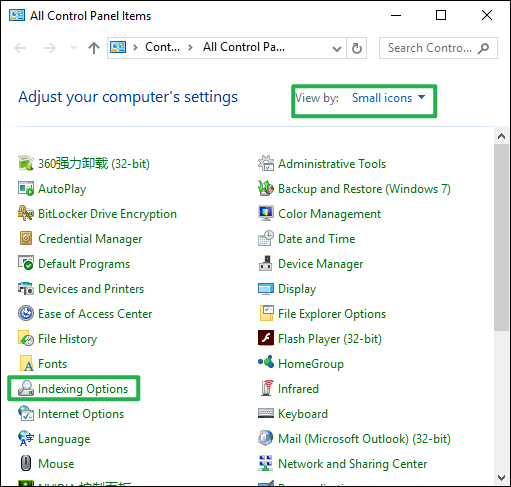
Task: Click the Flash Player icon
Action: 266,338
